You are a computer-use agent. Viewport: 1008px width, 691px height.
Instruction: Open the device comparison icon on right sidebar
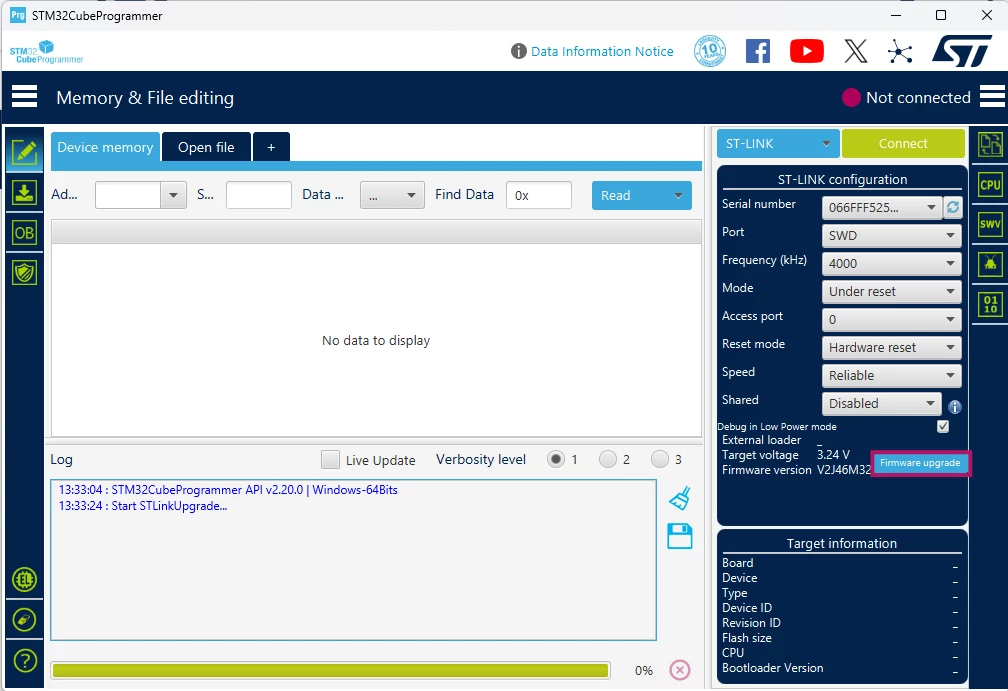click(990, 144)
